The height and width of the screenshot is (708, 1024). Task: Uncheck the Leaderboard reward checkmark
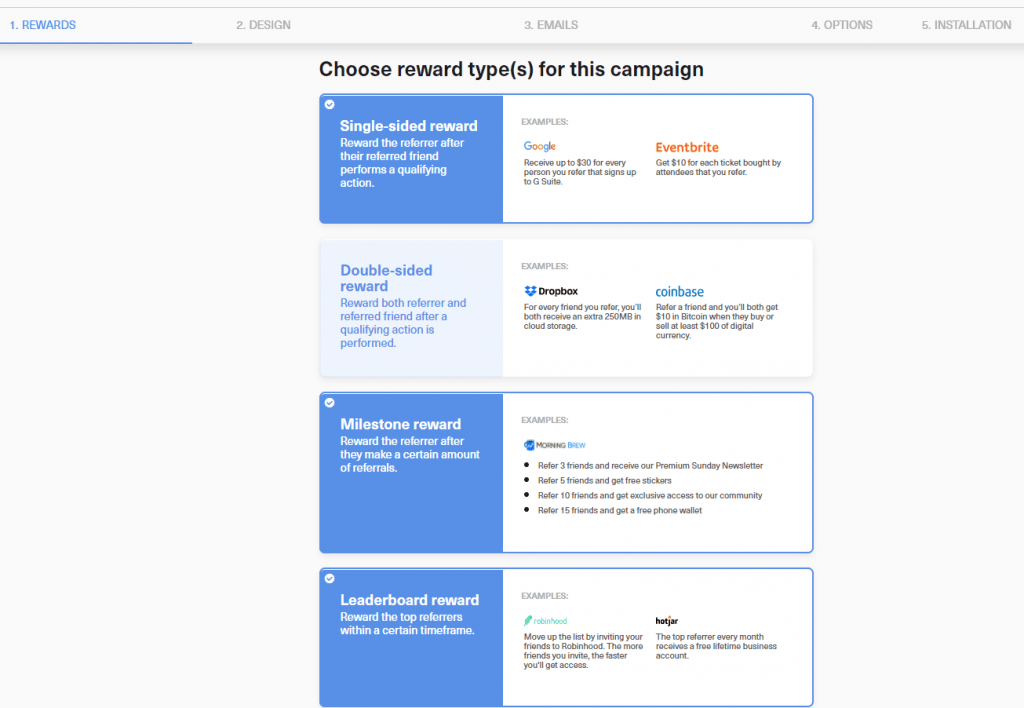(330, 578)
